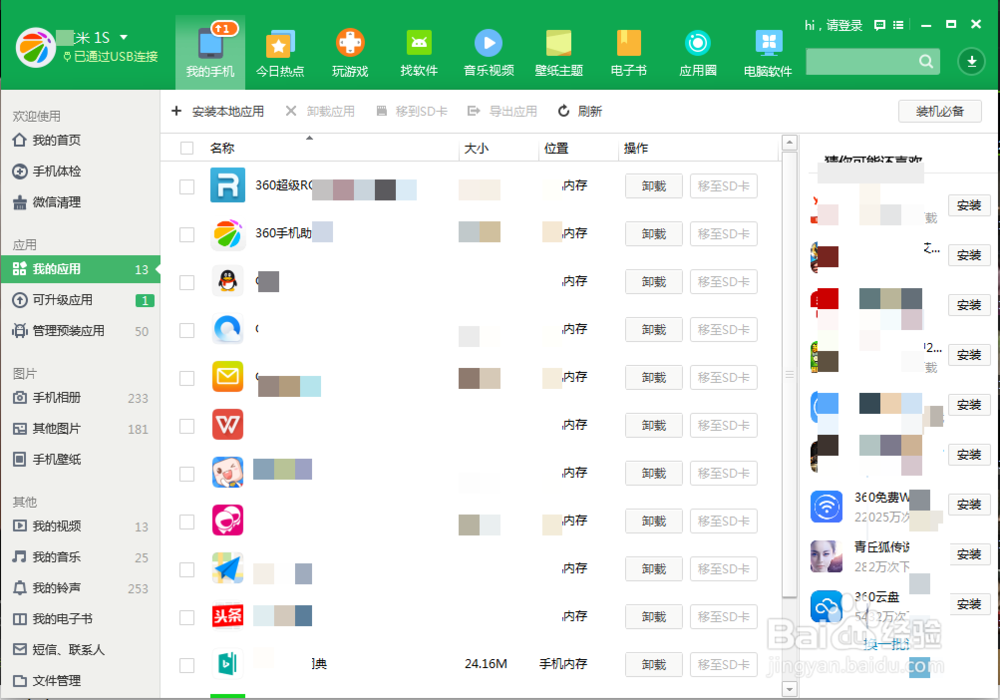Open the download manager icon
Screen dimensions: 1000x700
971,61
